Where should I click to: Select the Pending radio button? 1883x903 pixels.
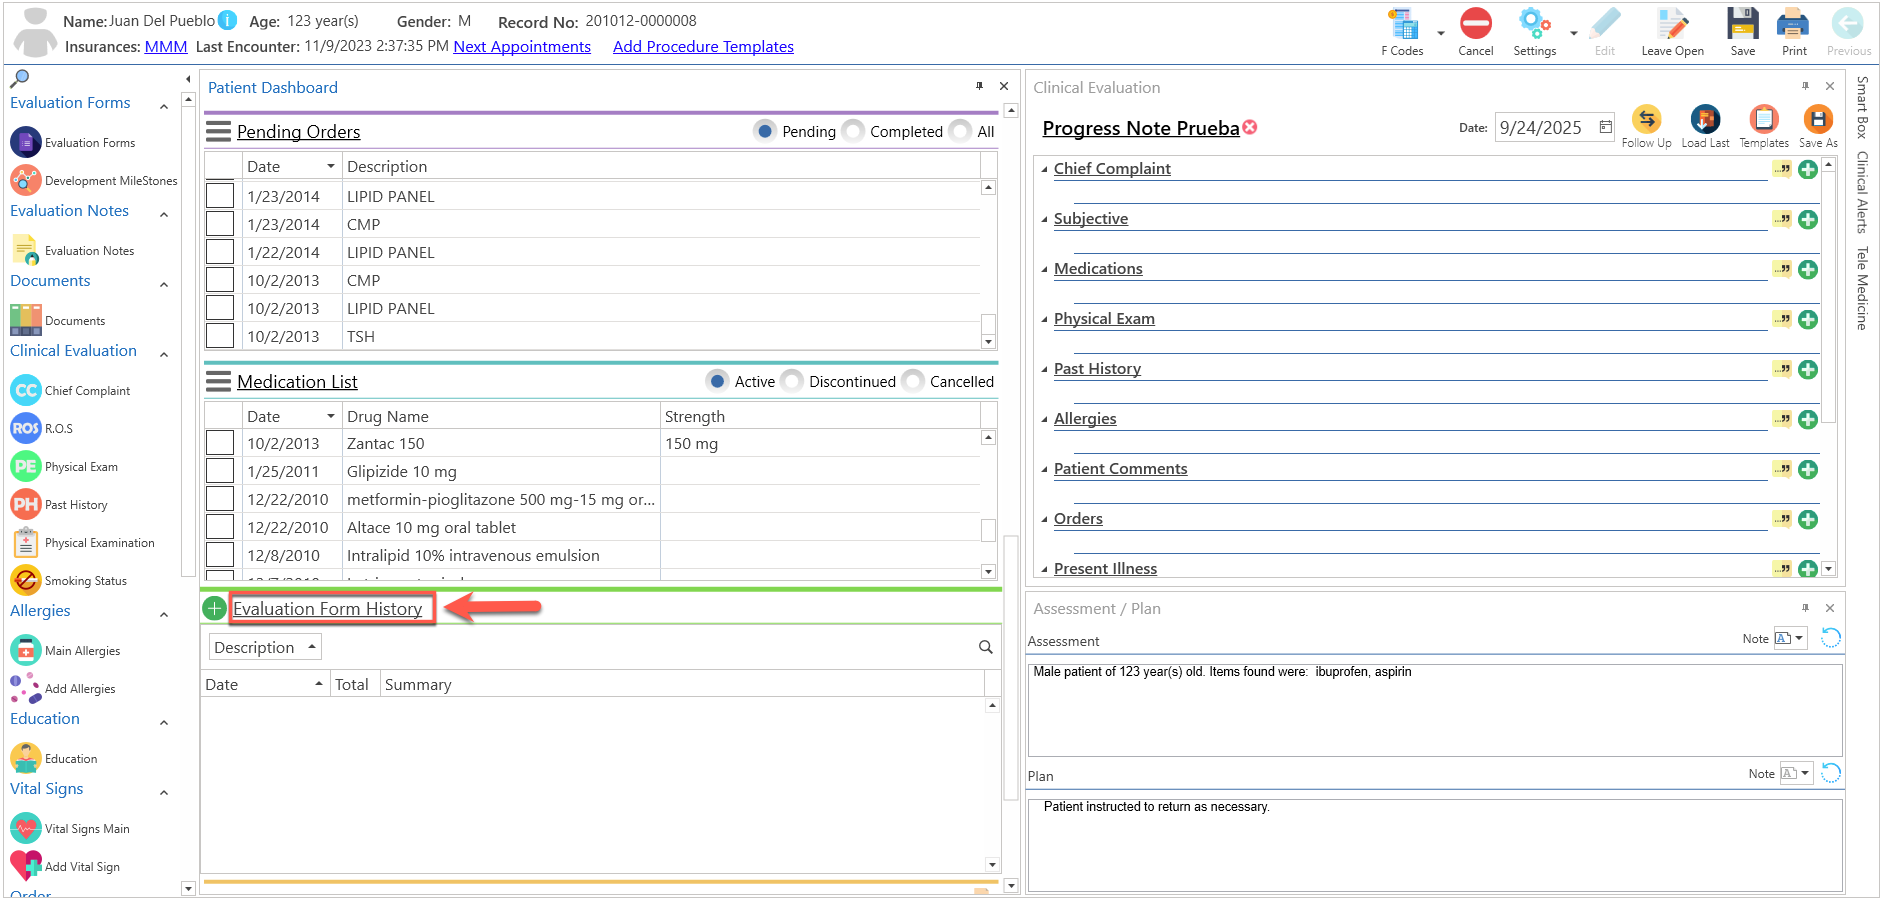765,131
